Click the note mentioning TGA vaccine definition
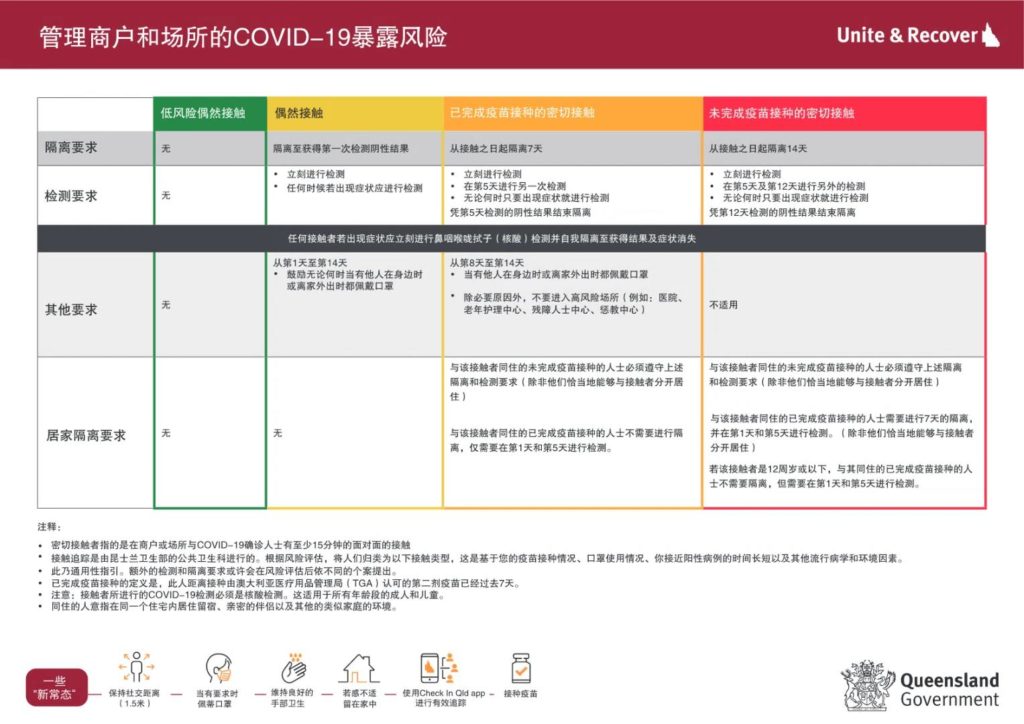The width and height of the screenshot is (1024, 724). click(x=285, y=583)
